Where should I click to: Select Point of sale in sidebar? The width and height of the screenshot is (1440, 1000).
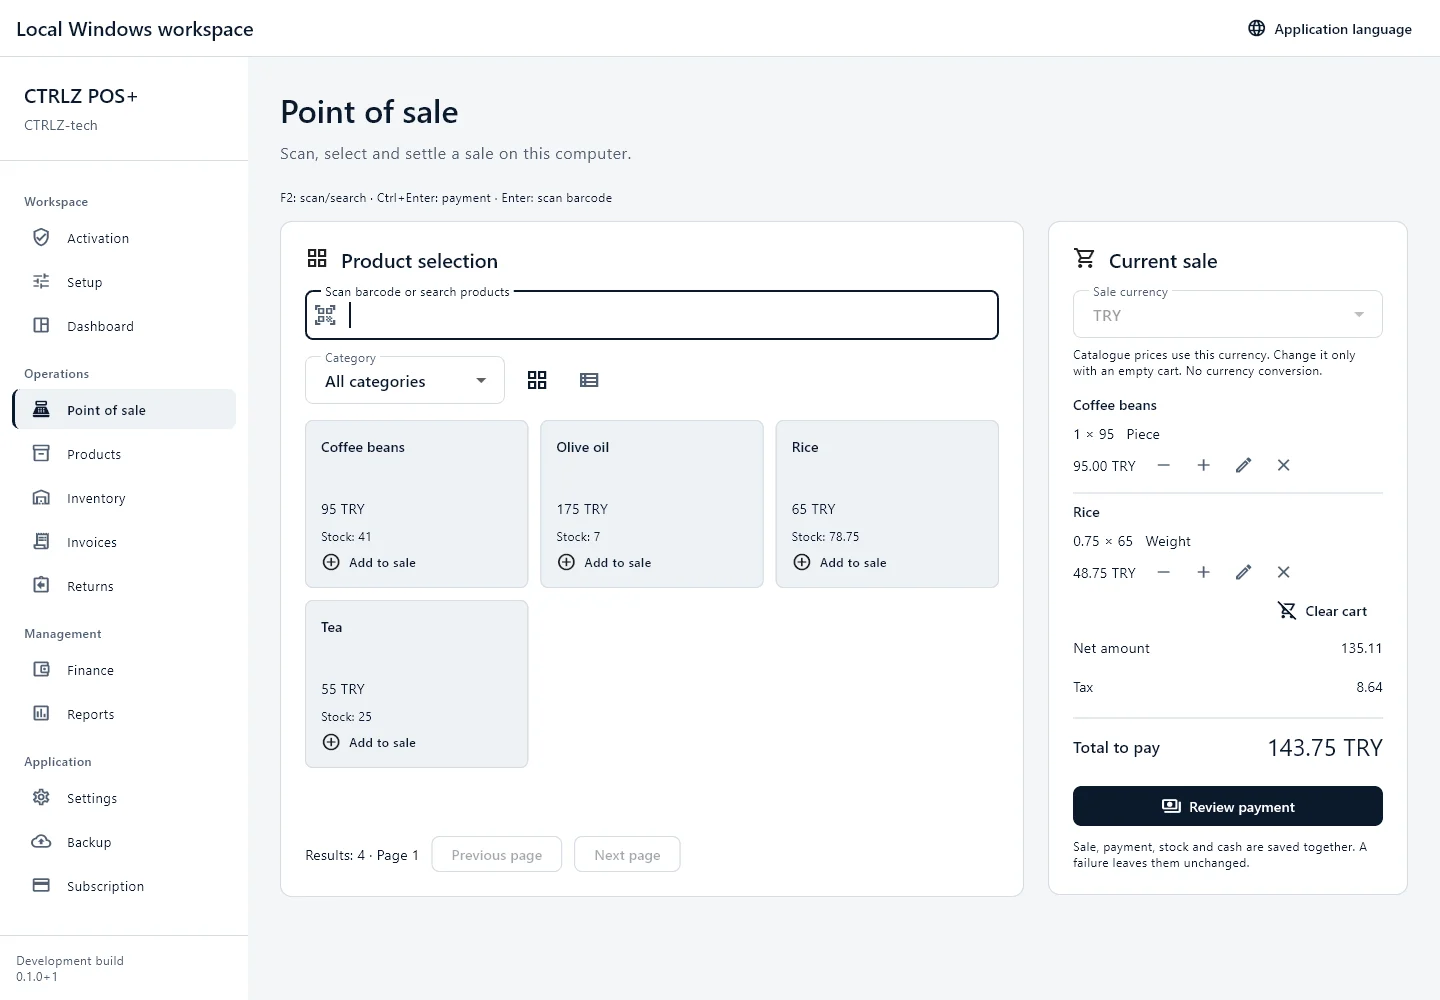124,410
